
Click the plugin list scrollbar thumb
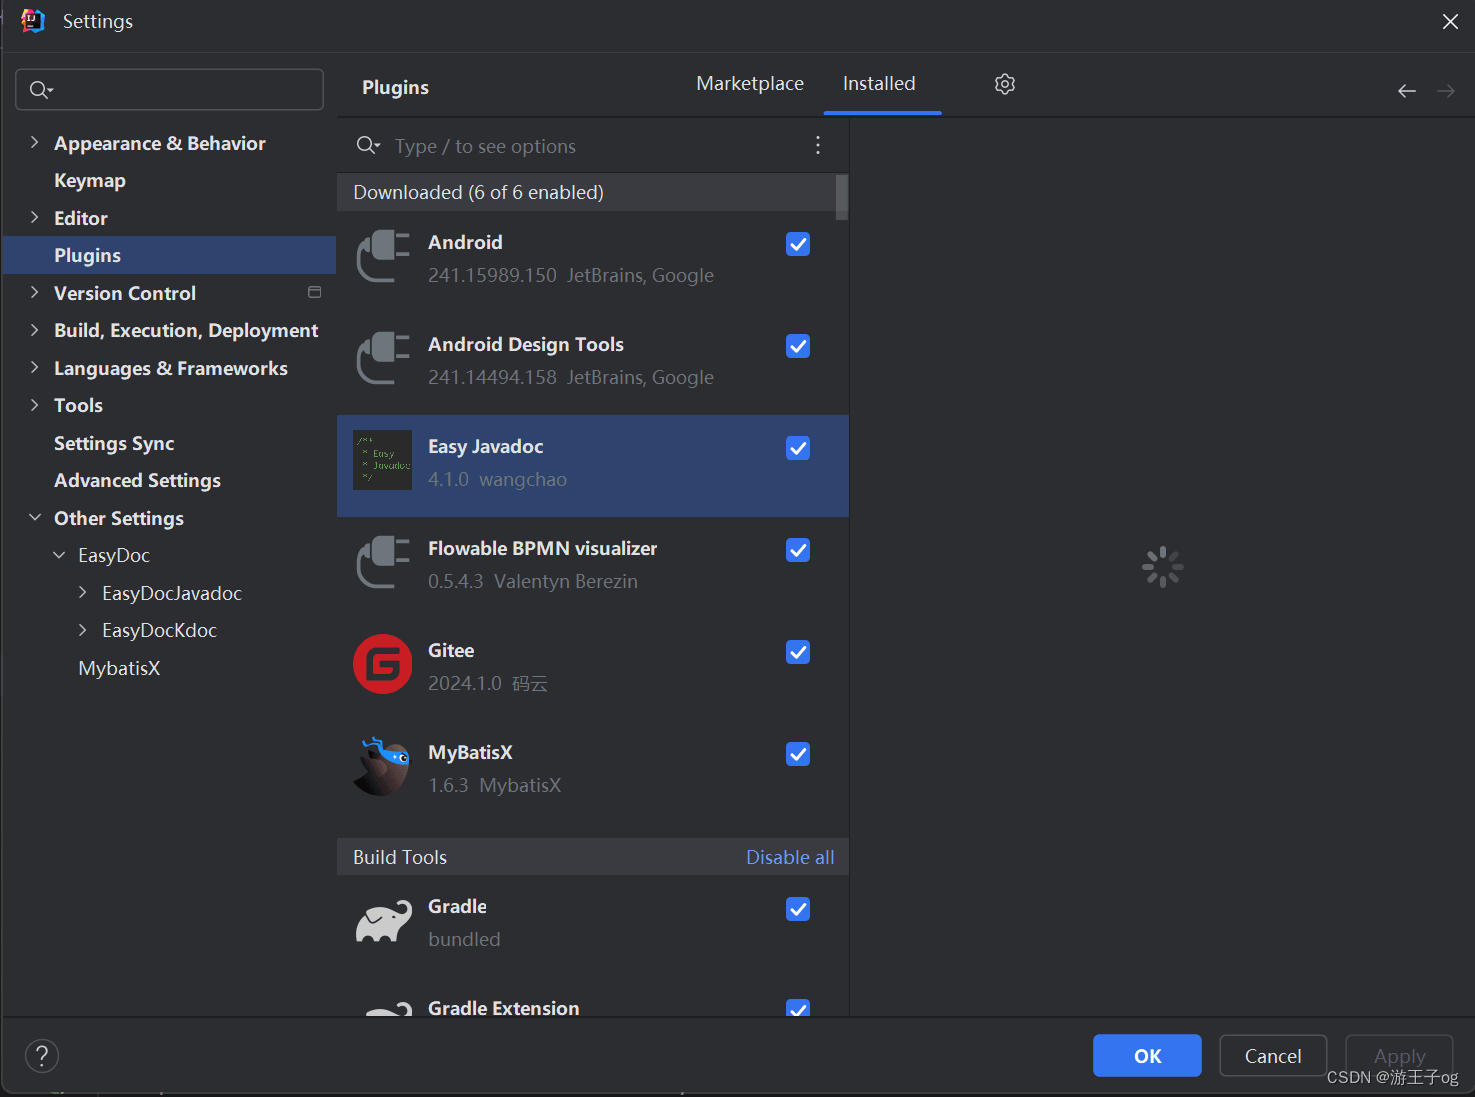[x=842, y=197]
